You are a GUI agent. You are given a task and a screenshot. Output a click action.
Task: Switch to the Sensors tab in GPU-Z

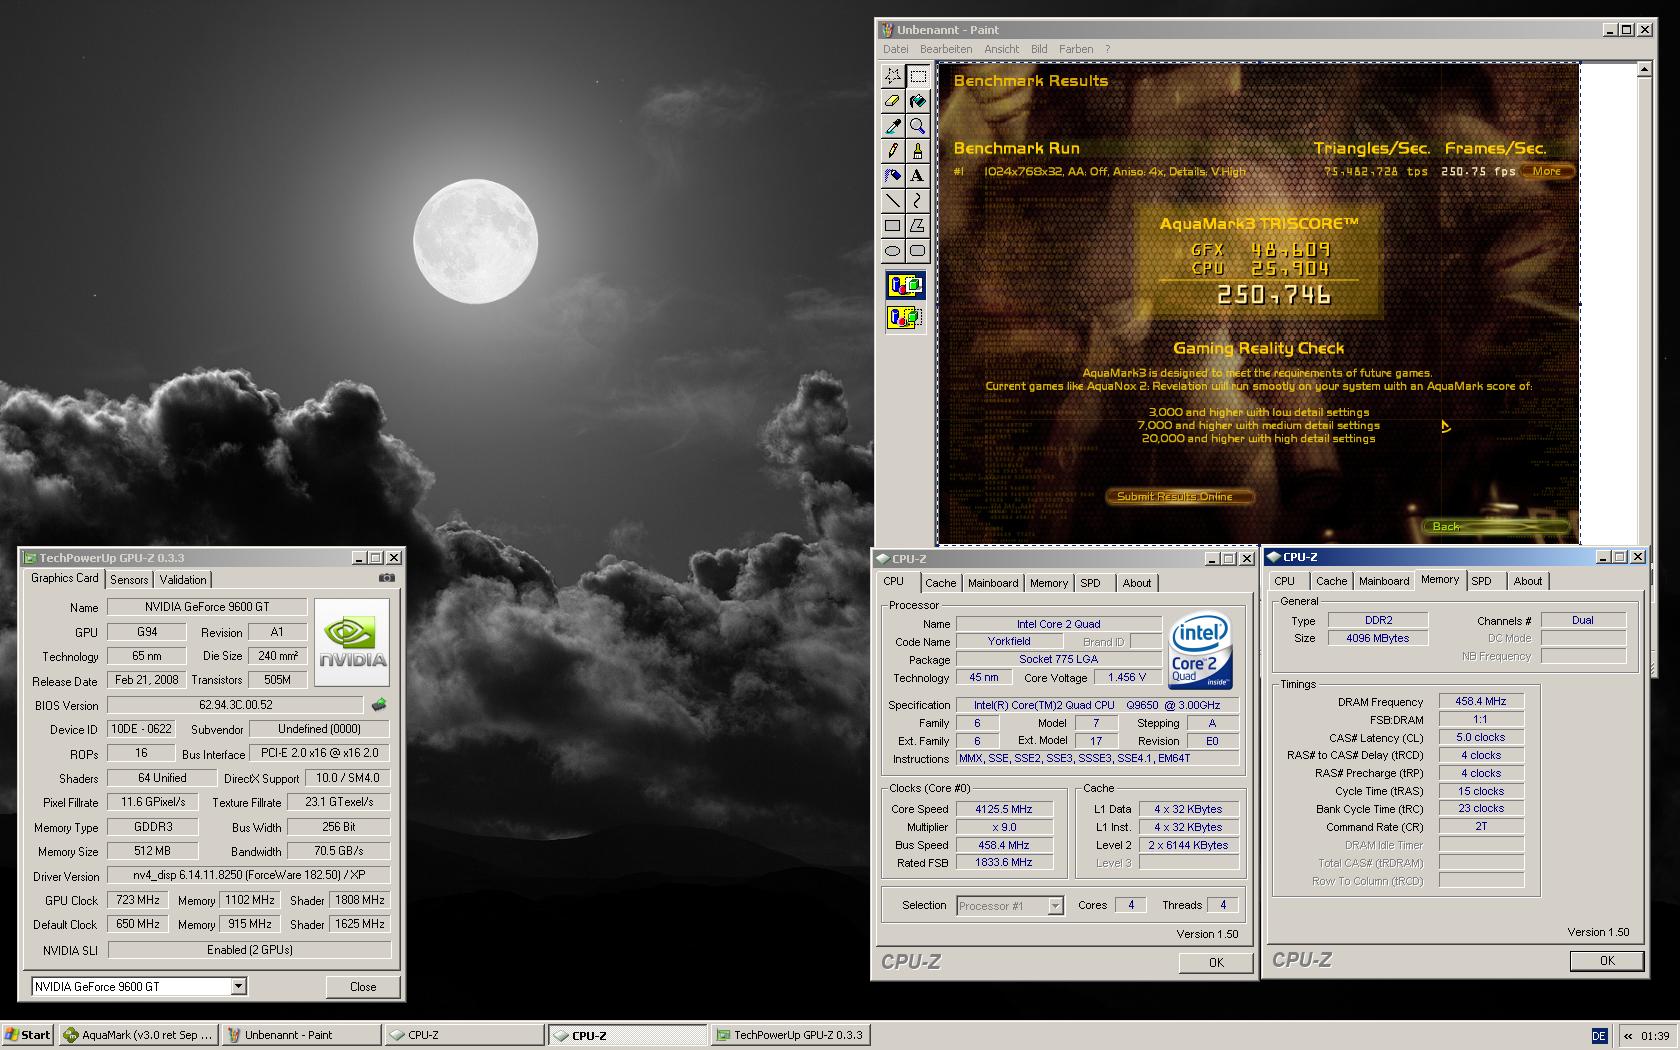click(x=129, y=580)
